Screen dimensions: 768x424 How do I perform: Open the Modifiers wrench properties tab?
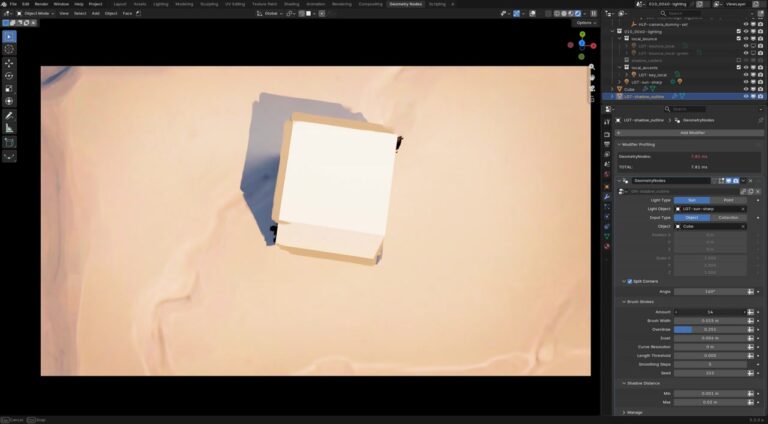[x=607, y=196]
